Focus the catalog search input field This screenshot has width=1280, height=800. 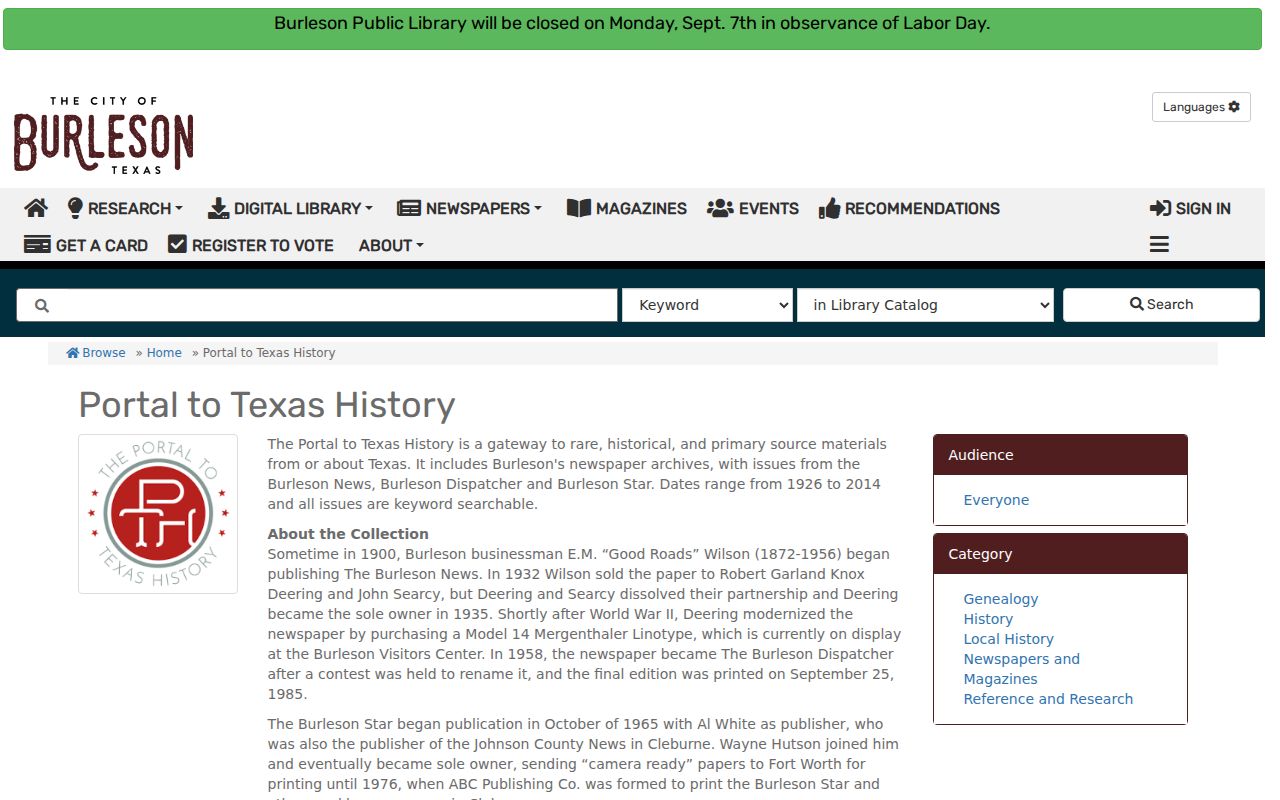point(317,305)
